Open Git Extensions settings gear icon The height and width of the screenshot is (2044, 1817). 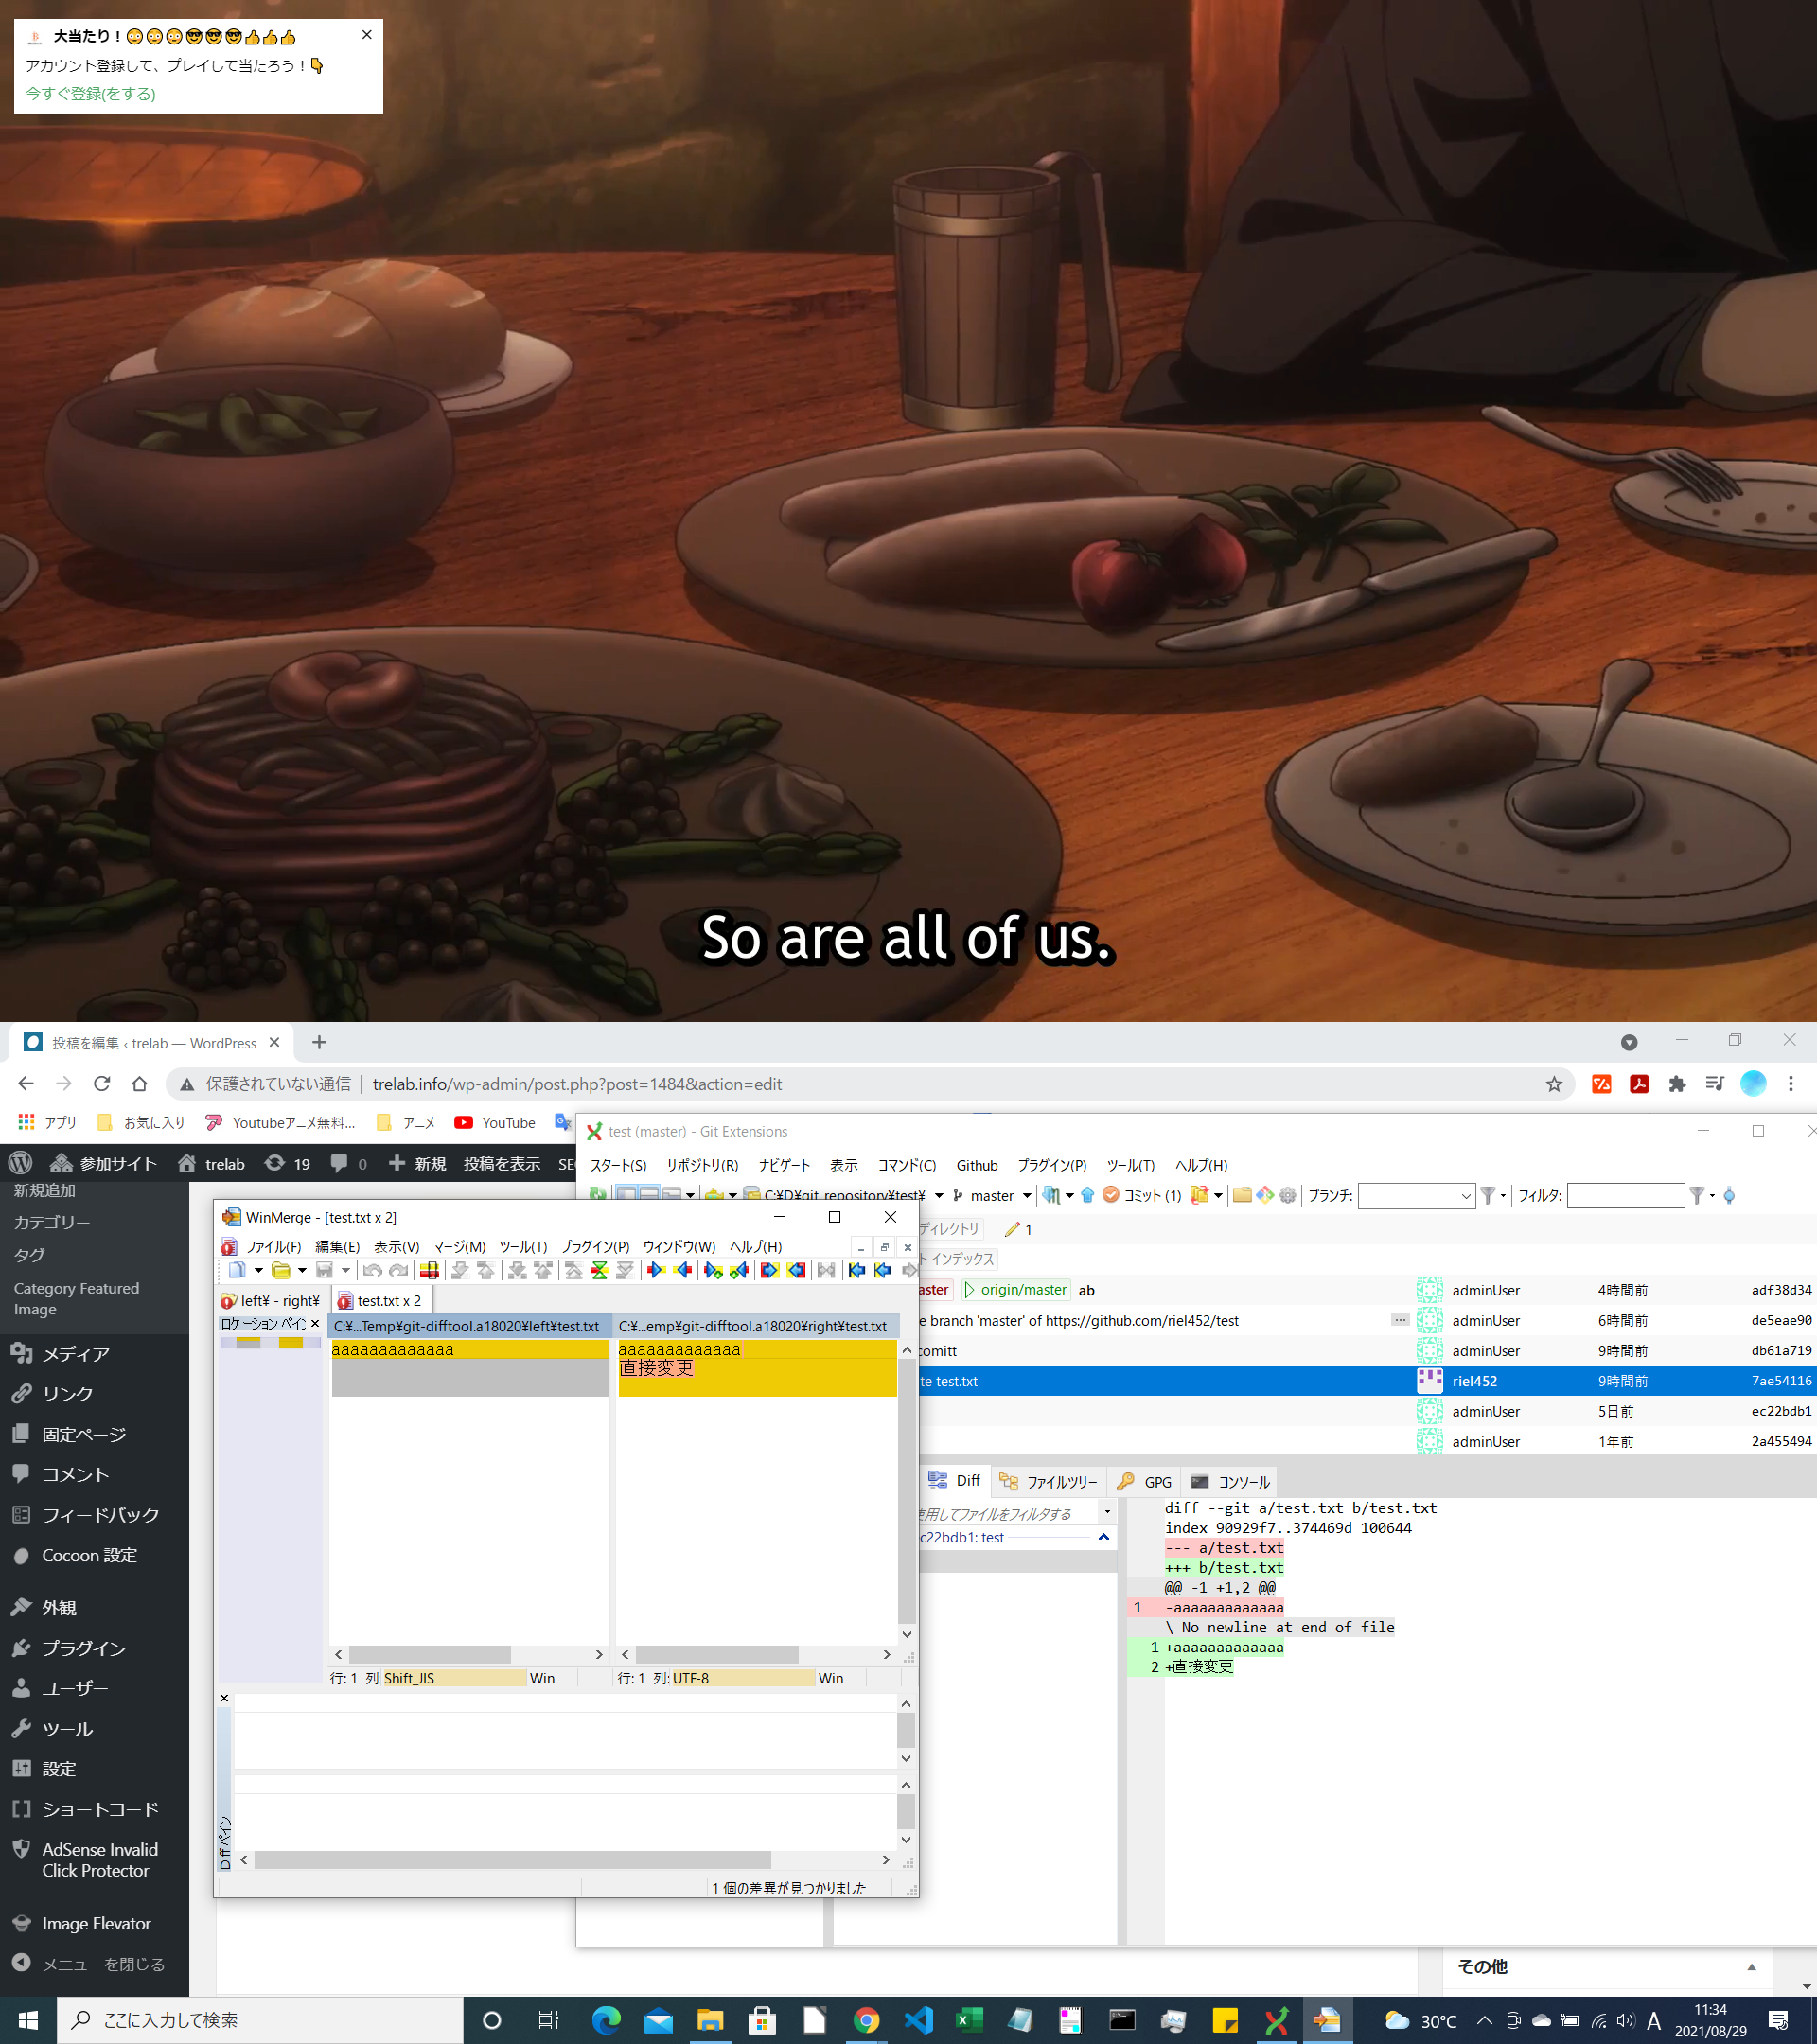click(x=1288, y=1195)
